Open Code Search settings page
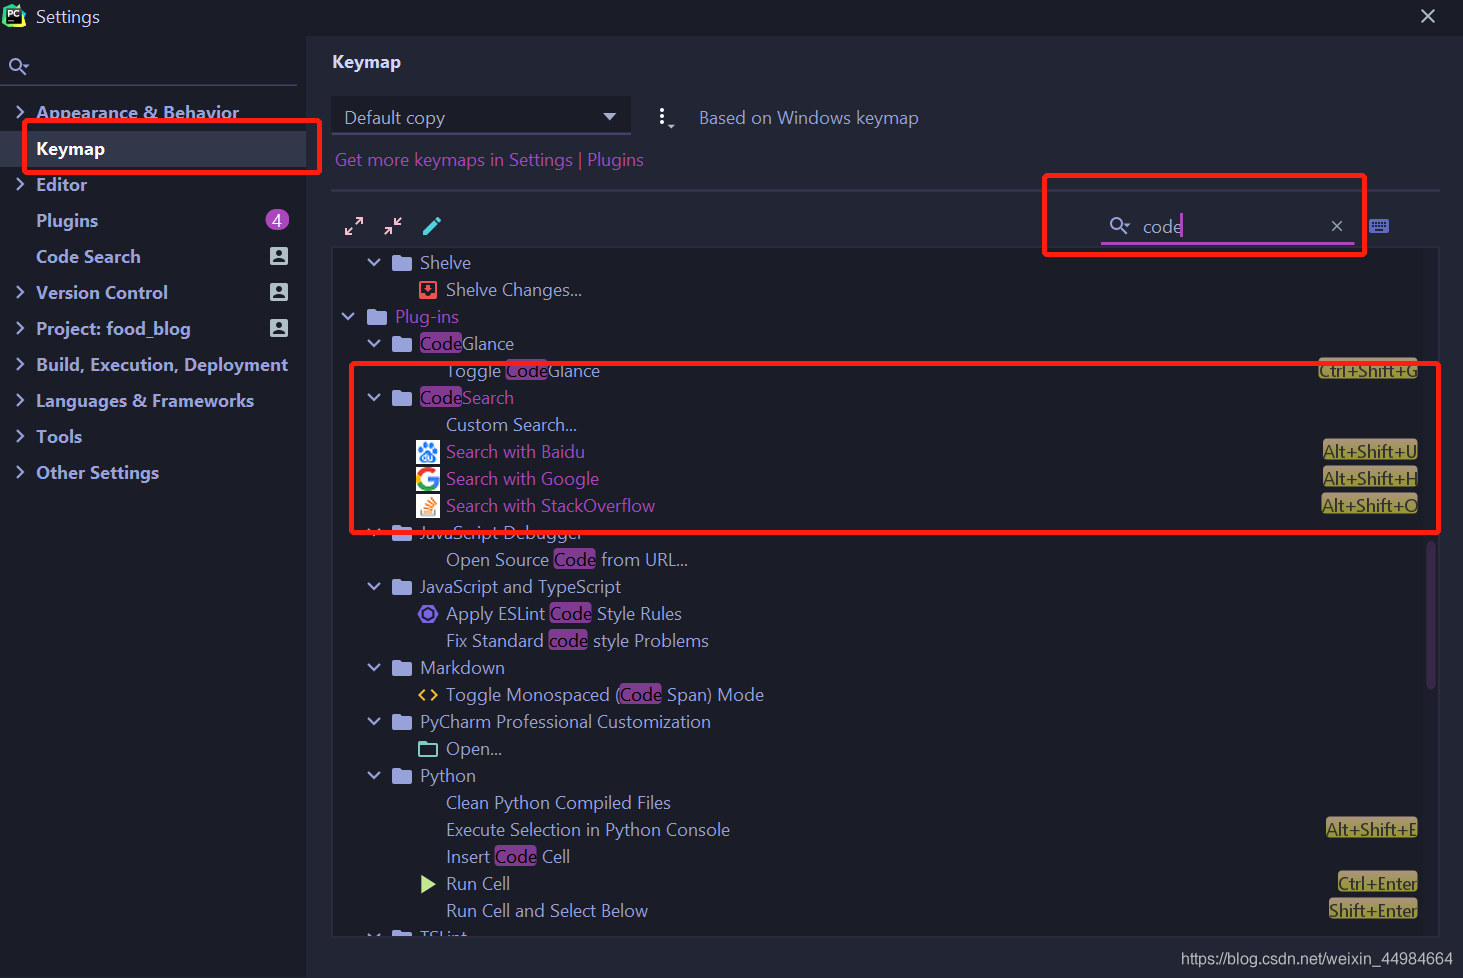The width and height of the screenshot is (1463, 978). [x=88, y=256]
